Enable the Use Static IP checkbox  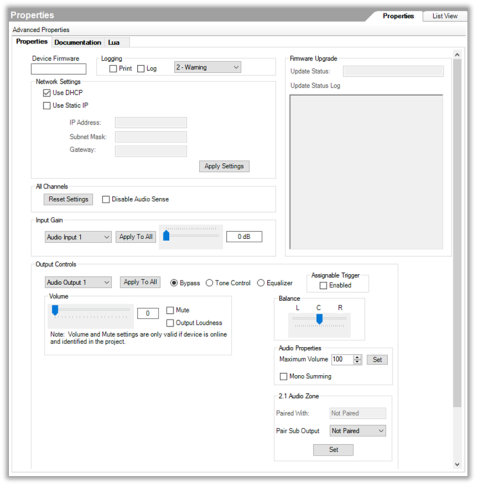point(47,106)
